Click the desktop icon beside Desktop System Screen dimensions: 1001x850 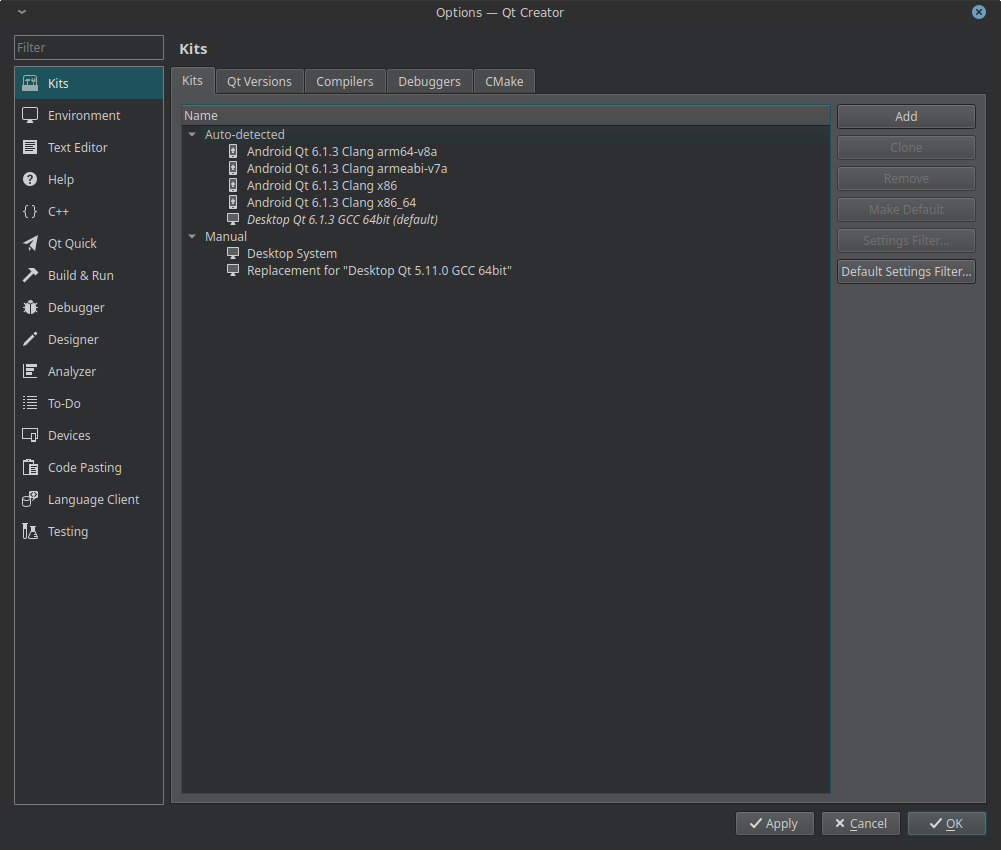(x=233, y=254)
